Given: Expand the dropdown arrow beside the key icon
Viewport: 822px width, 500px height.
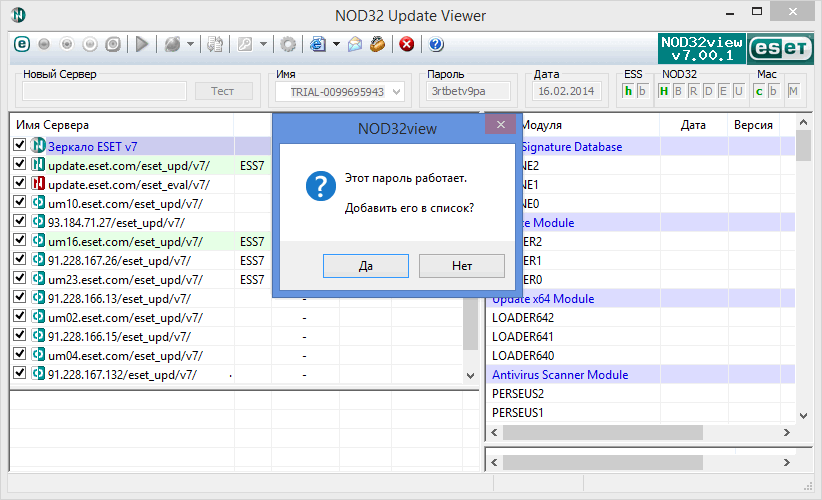Looking at the screenshot, I should [263, 44].
